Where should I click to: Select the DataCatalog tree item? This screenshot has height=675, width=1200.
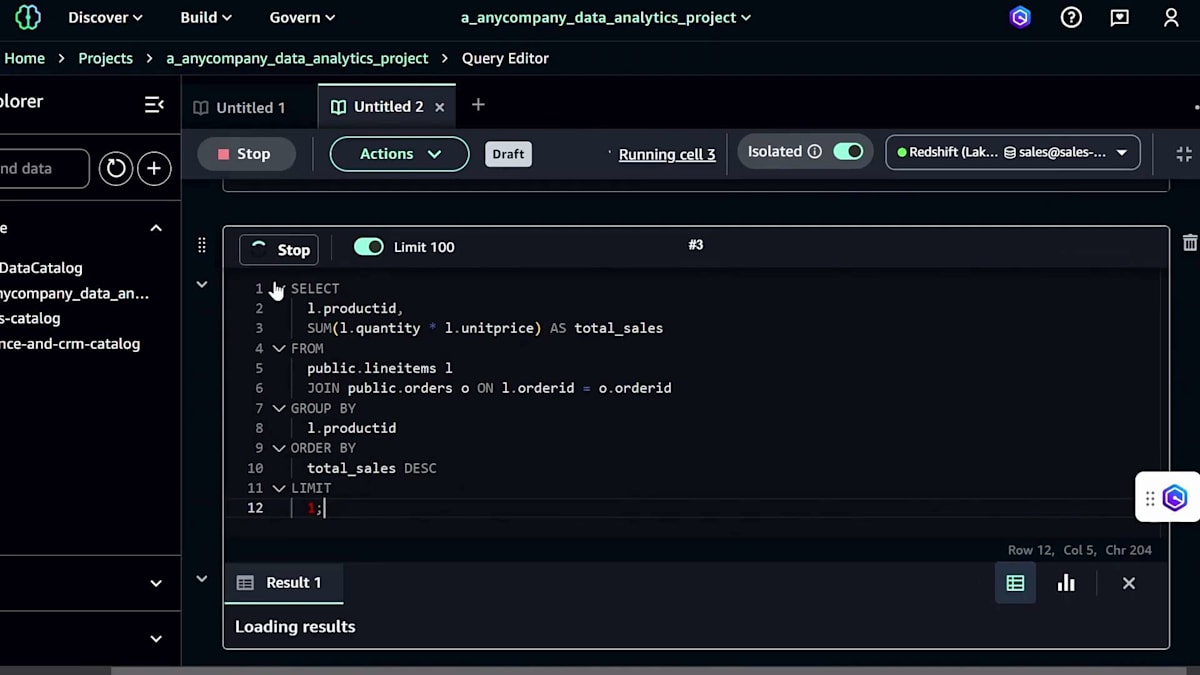41,268
